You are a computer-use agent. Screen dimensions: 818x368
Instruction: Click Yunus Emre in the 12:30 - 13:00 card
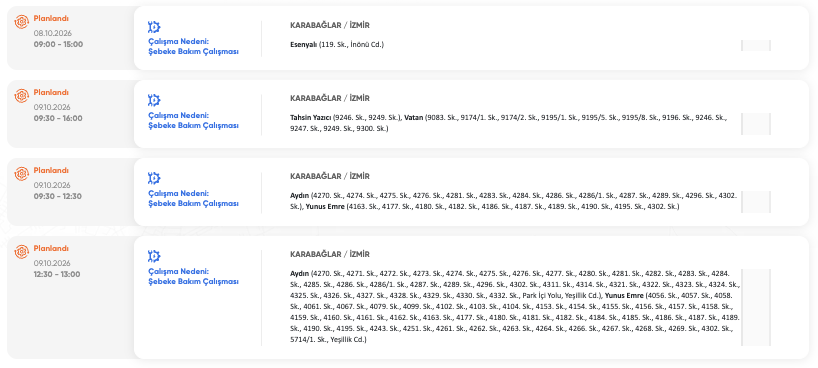click(x=624, y=296)
